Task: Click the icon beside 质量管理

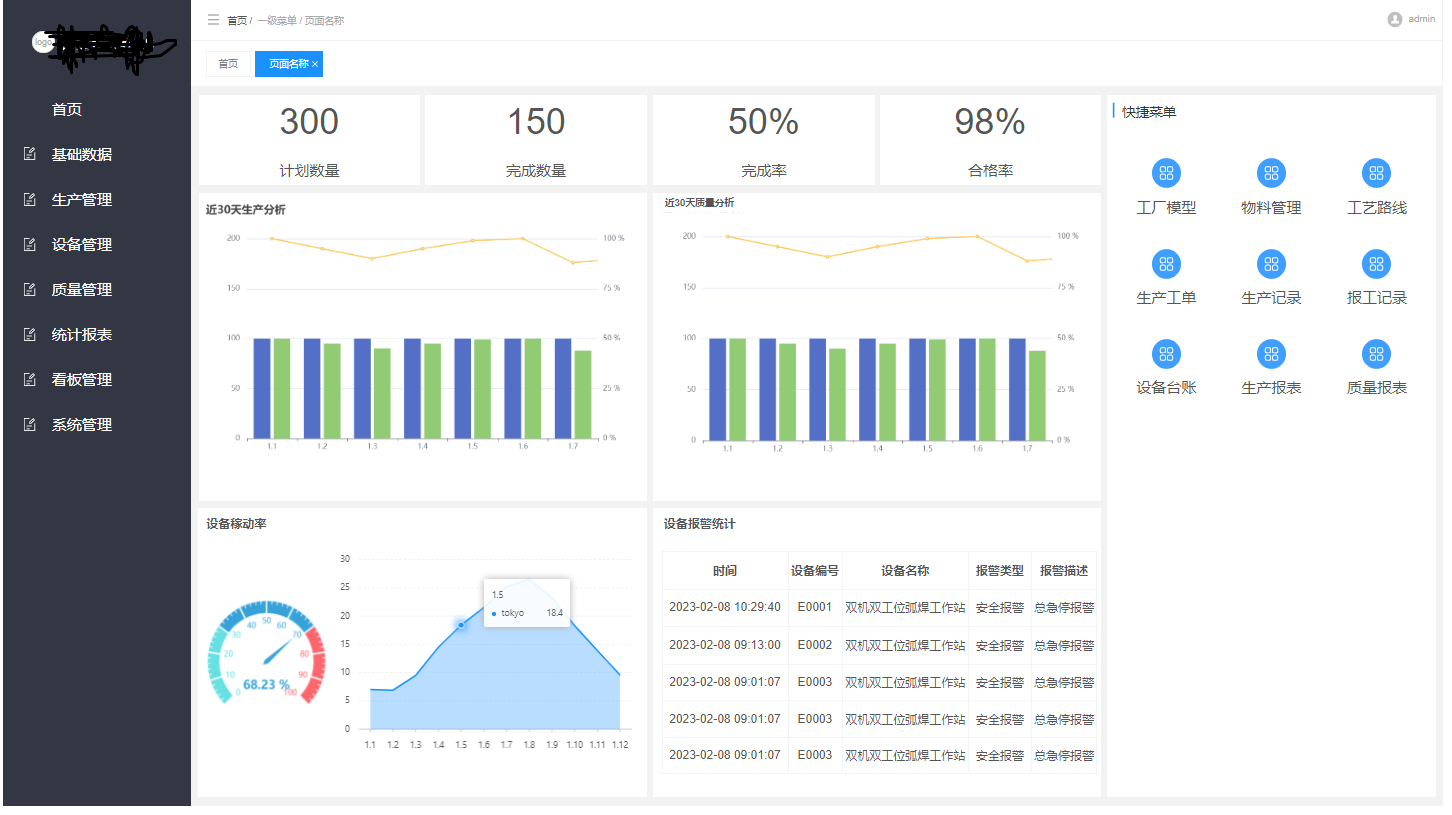Action: [29, 289]
